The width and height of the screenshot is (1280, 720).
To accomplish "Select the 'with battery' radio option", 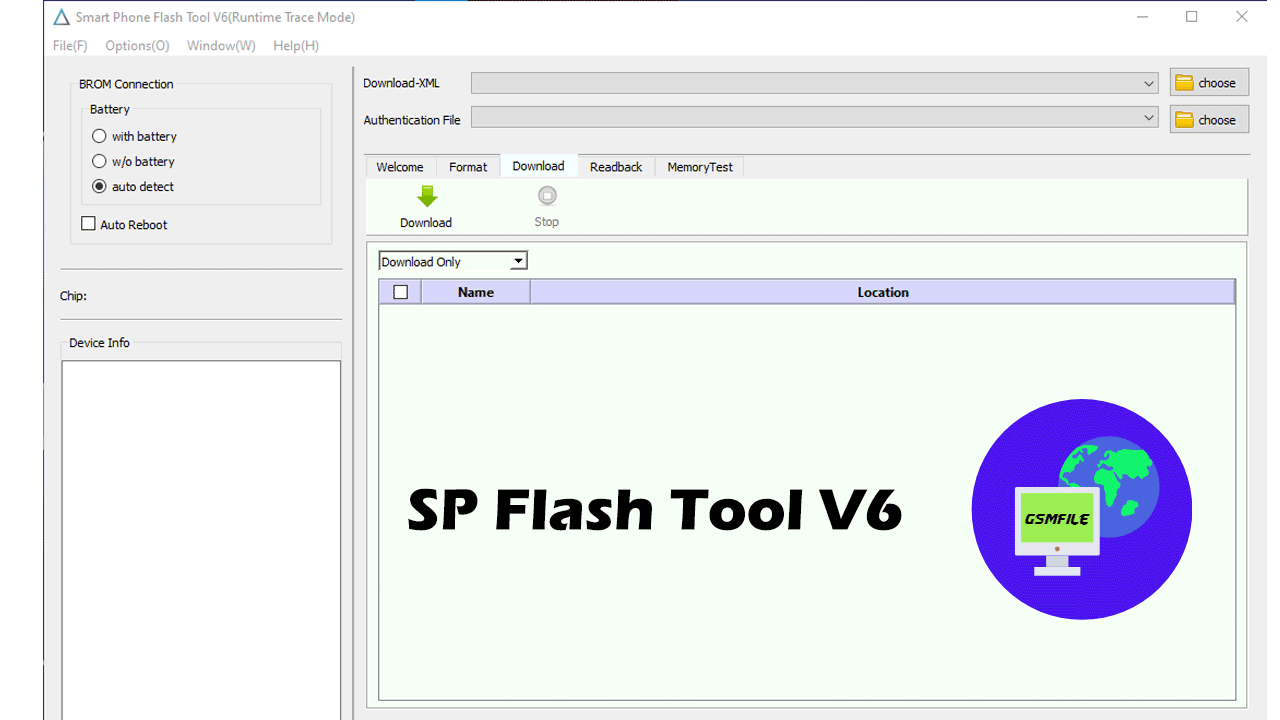I will pyautogui.click(x=99, y=136).
